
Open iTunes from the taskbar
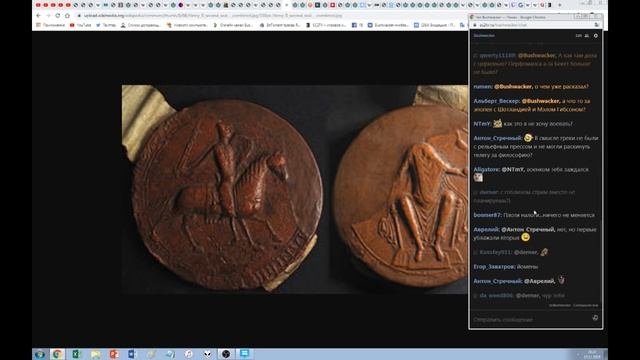click(x=189, y=354)
